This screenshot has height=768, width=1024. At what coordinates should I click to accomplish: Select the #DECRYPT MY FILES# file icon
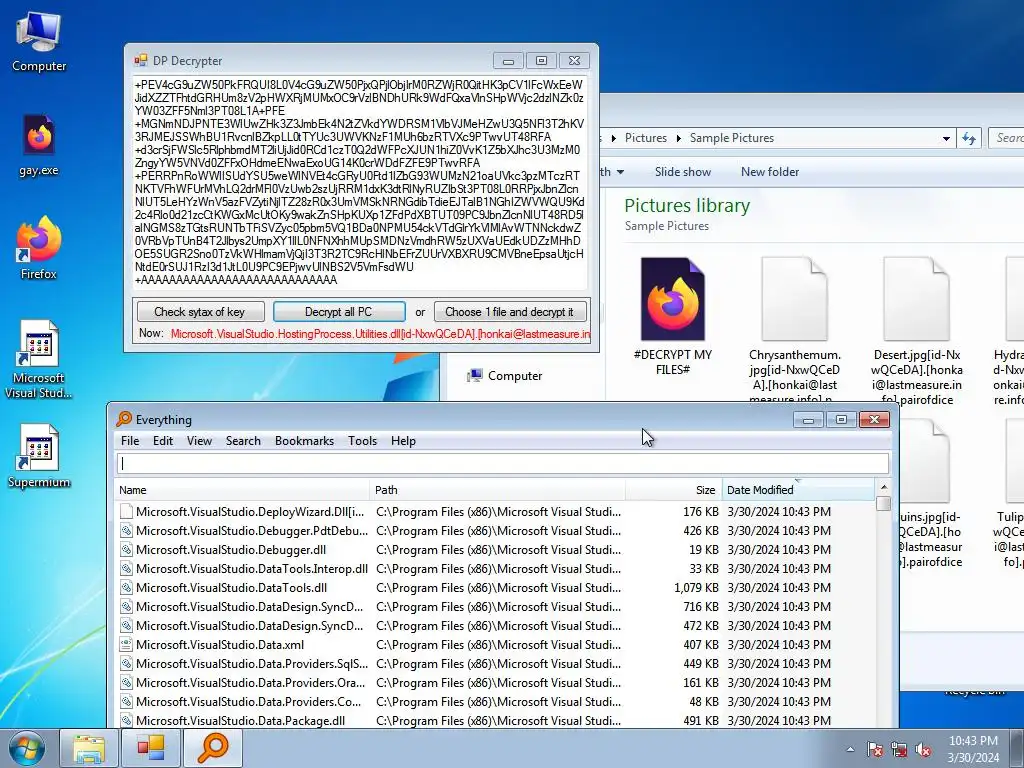(x=673, y=317)
